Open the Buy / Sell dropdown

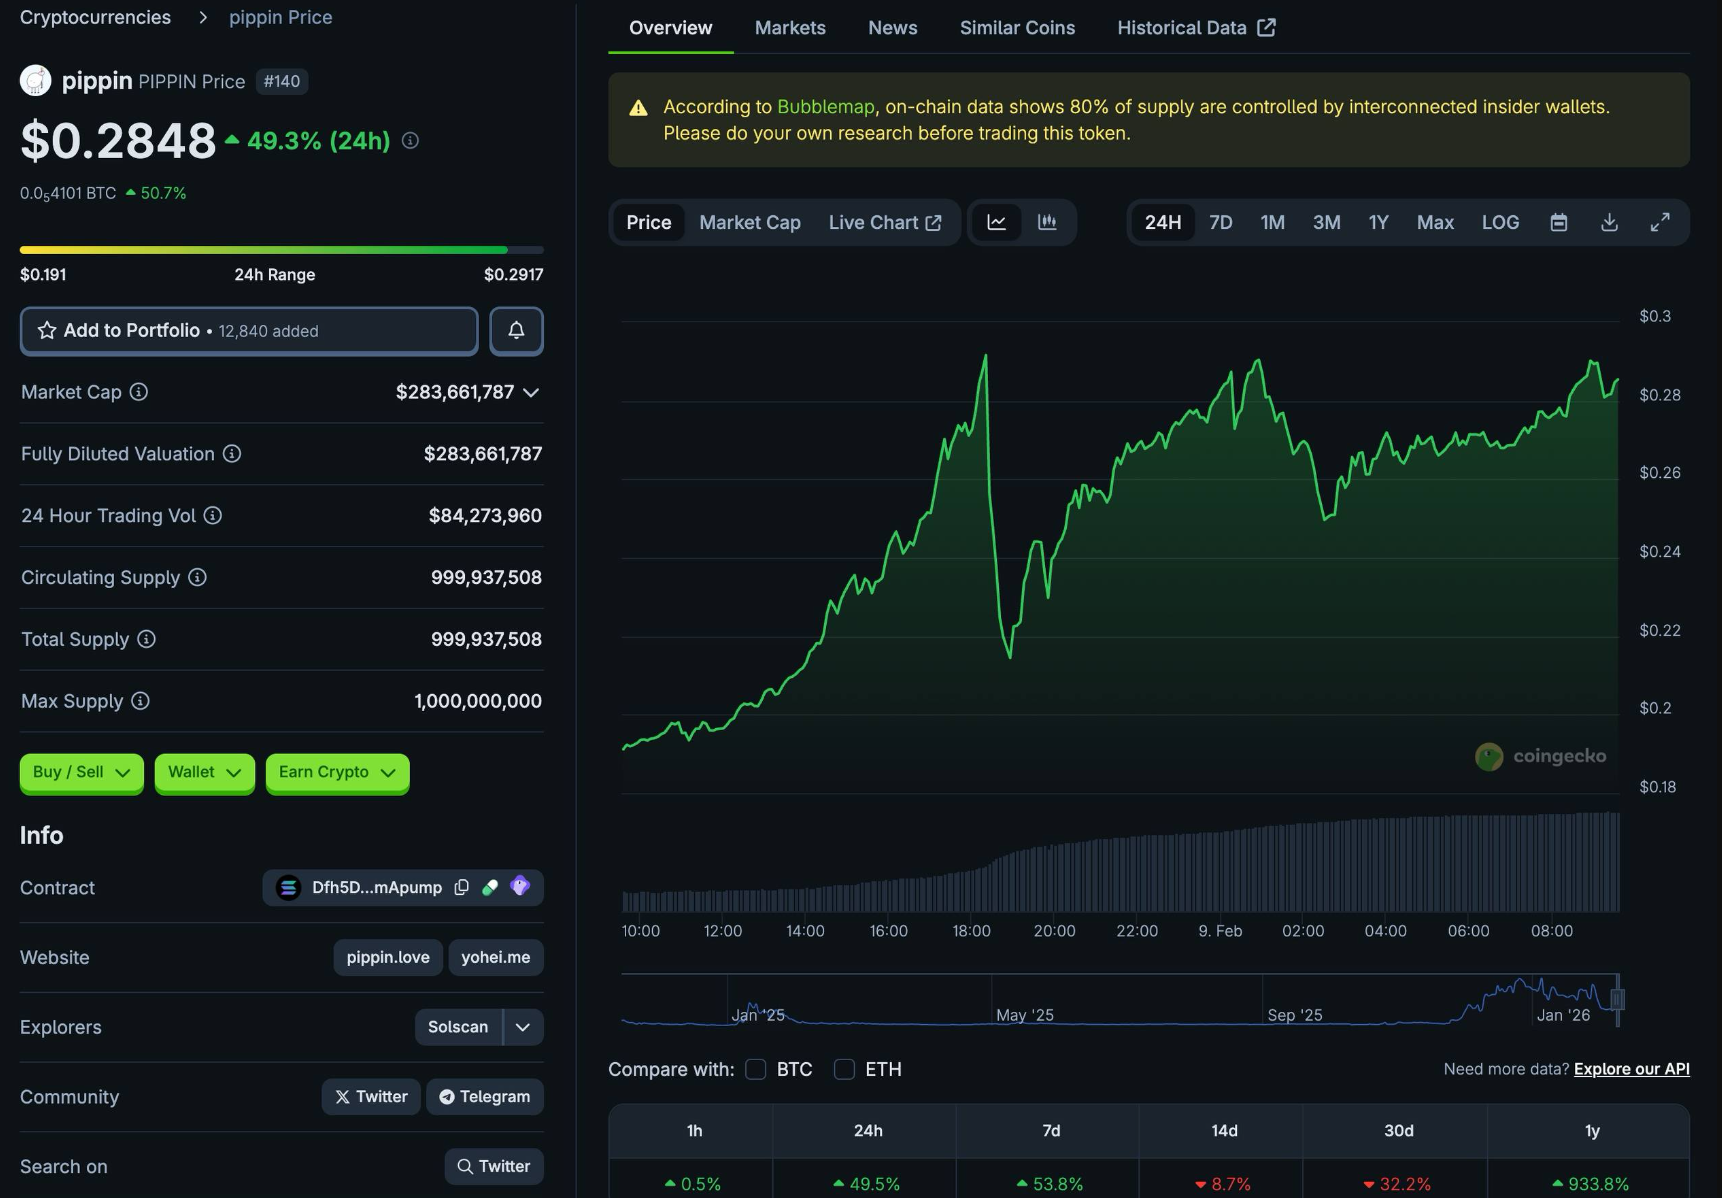(81, 772)
